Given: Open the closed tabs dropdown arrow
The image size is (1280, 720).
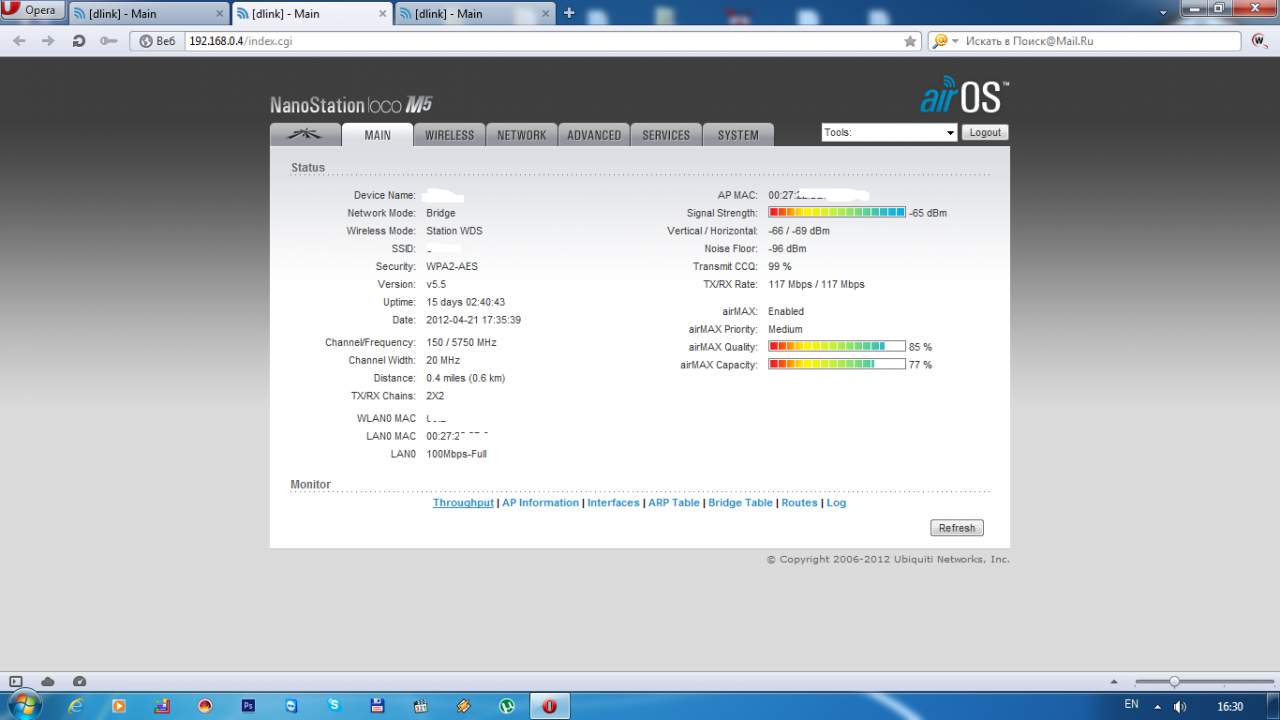Looking at the screenshot, I should (x=1163, y=12).
